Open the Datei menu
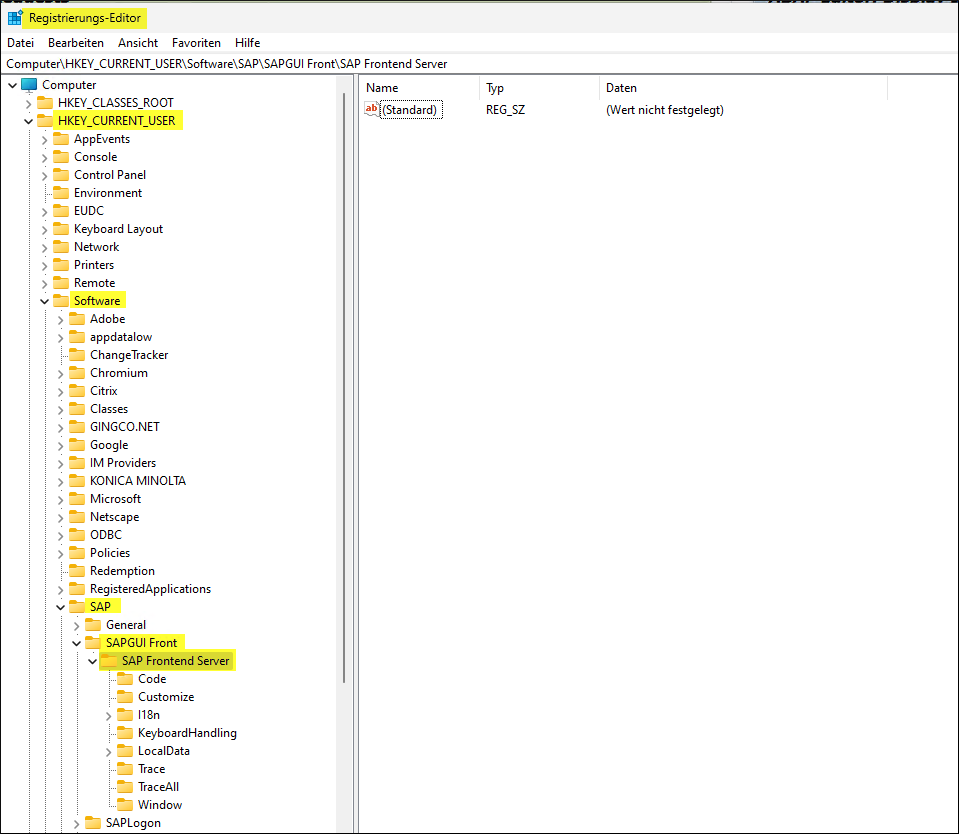 [x=21, y=43]
